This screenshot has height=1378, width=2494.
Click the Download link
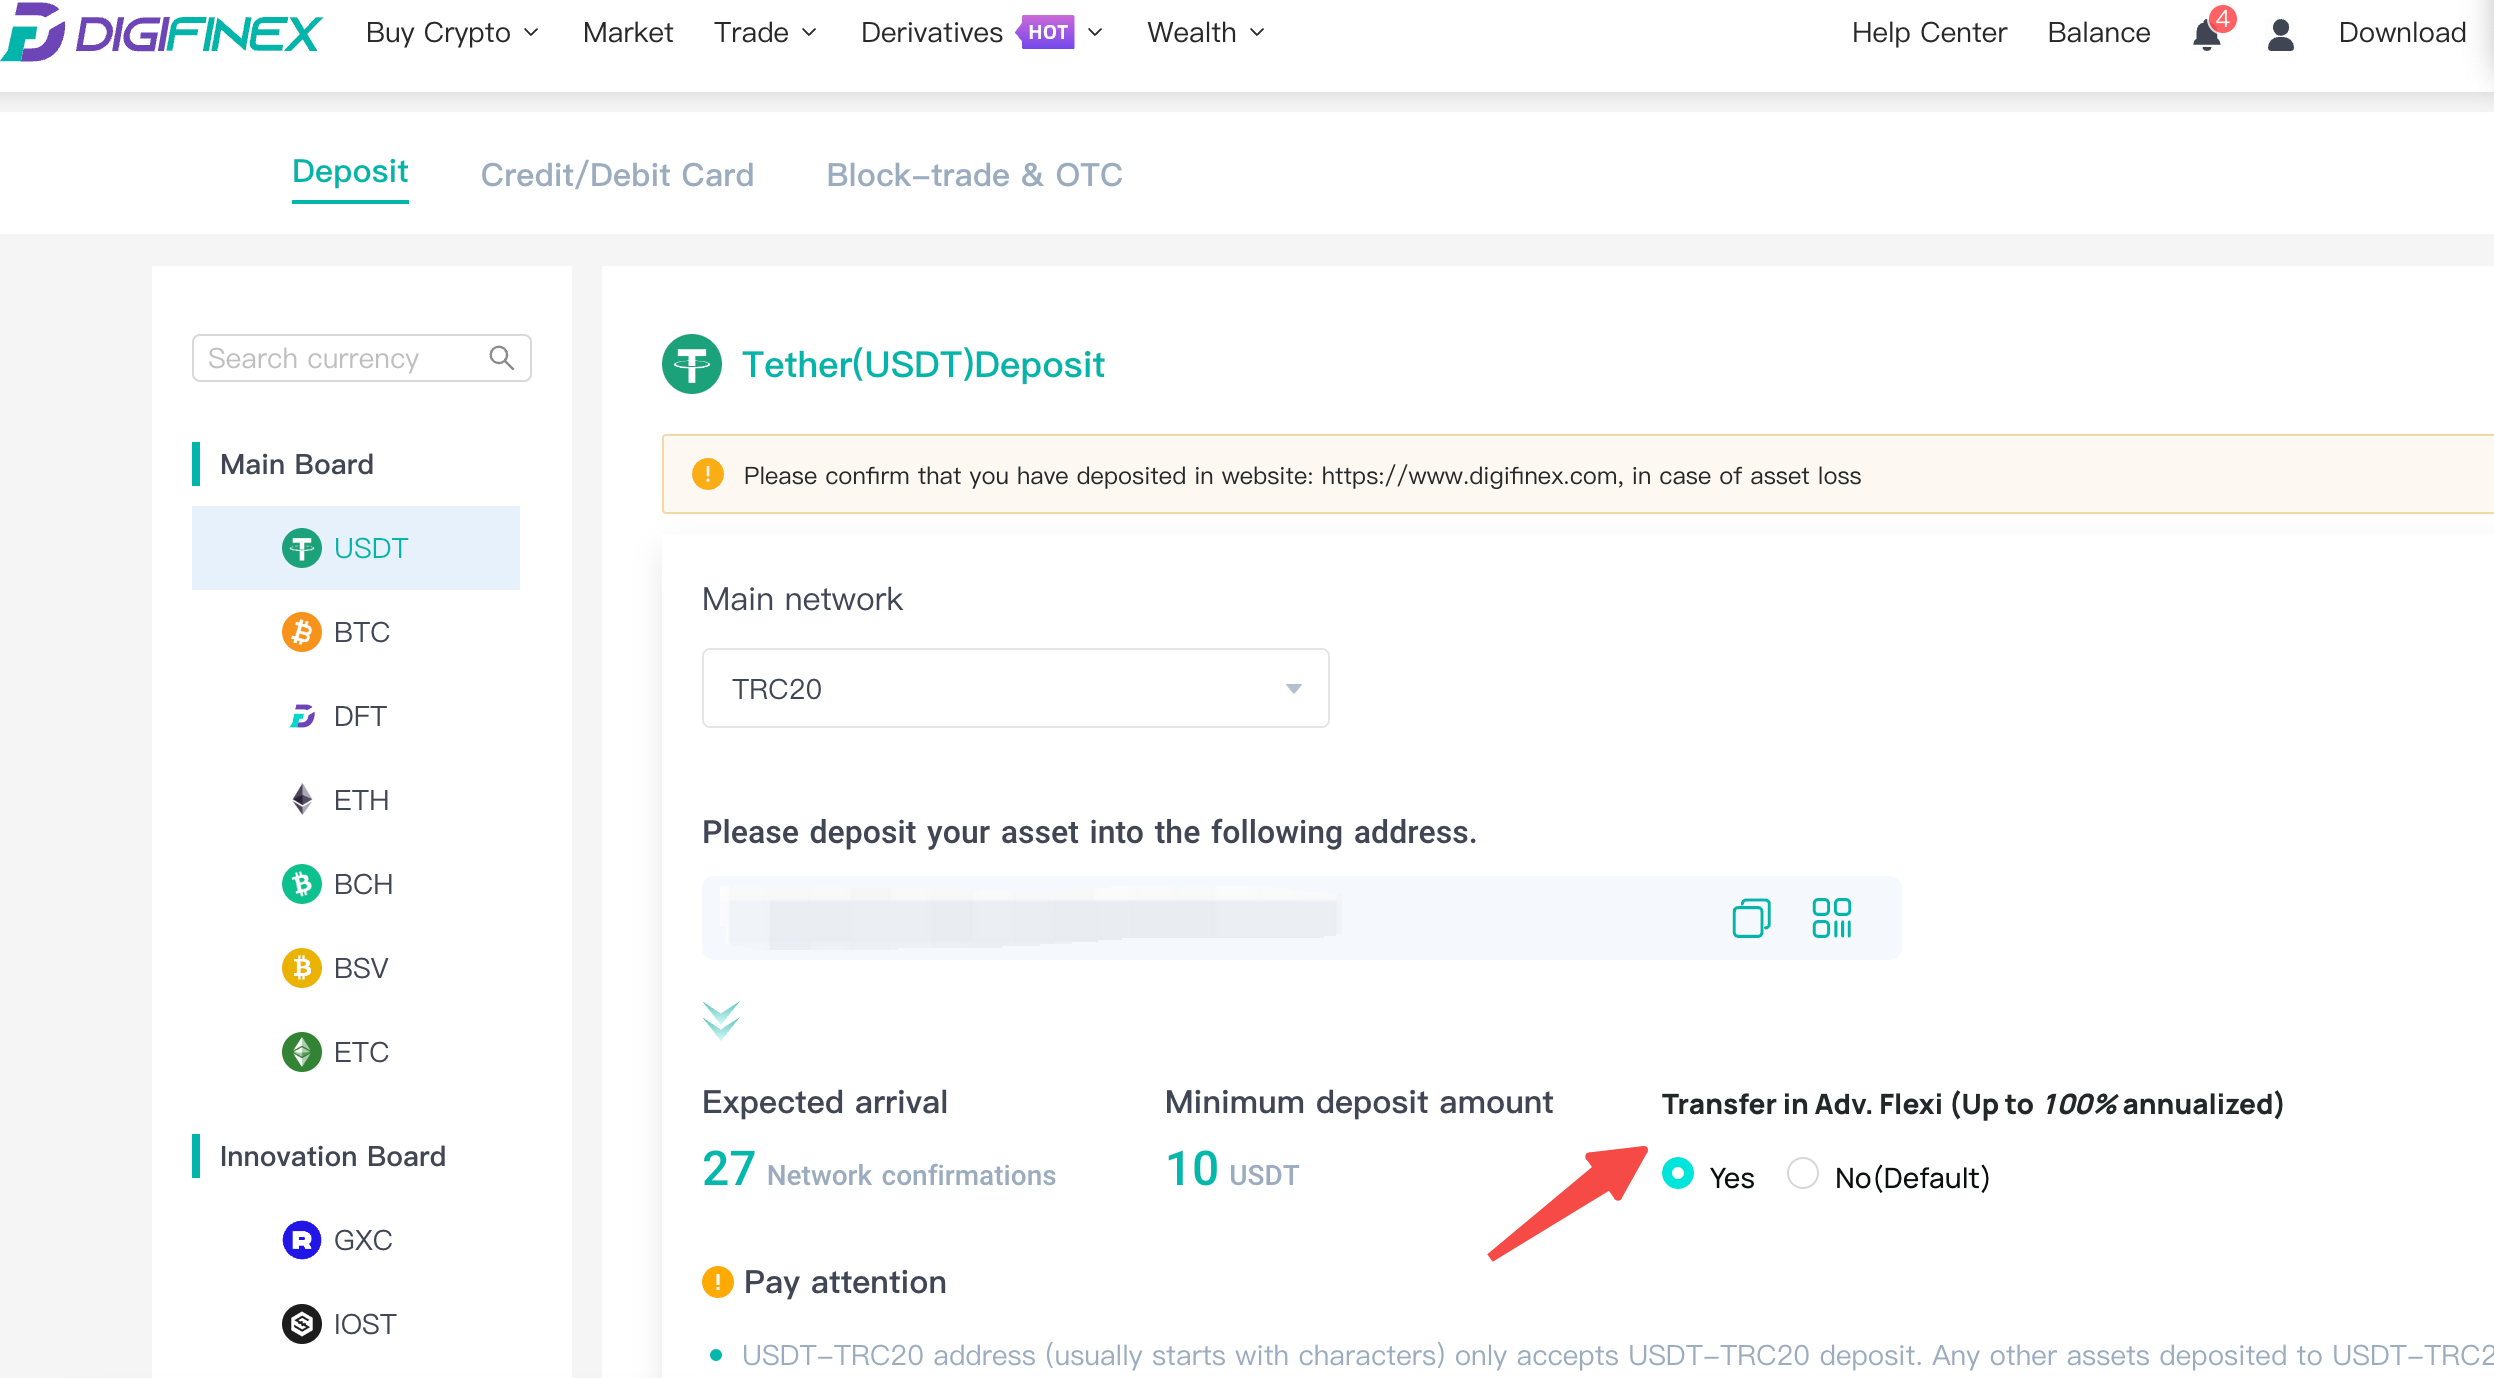tap(2401, 33)
